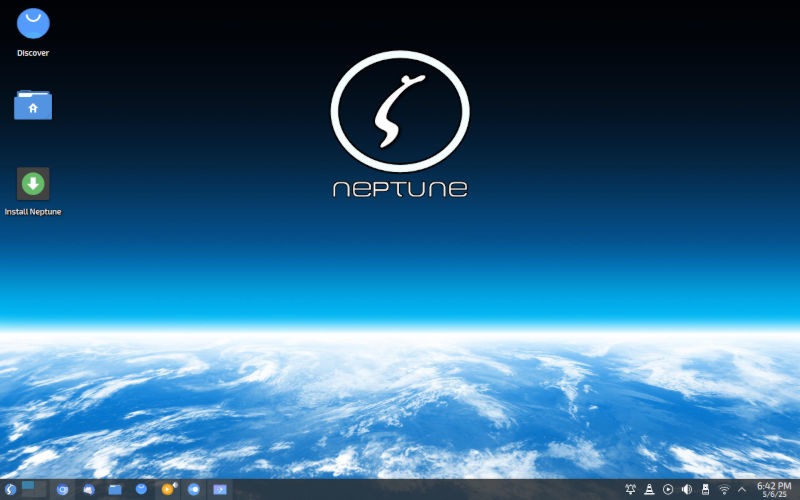Viewport: 800px width, 500px height.
Task: Open the media player tray control
Action: tap(668, 490)
